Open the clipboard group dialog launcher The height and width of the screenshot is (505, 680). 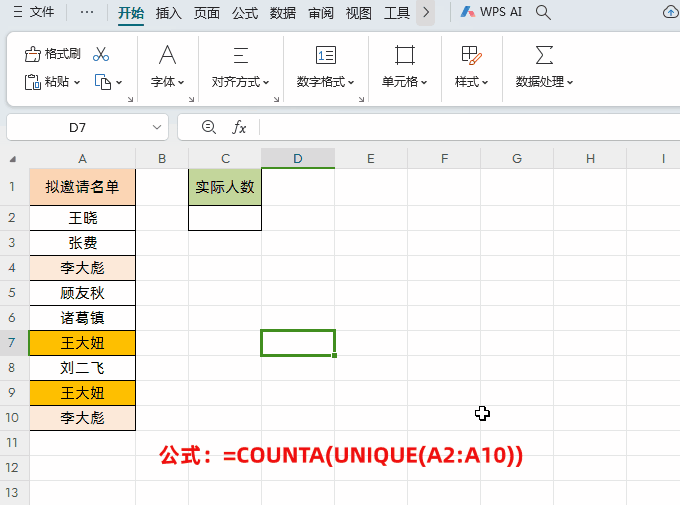pyautogui.click(x=131, y=99)
